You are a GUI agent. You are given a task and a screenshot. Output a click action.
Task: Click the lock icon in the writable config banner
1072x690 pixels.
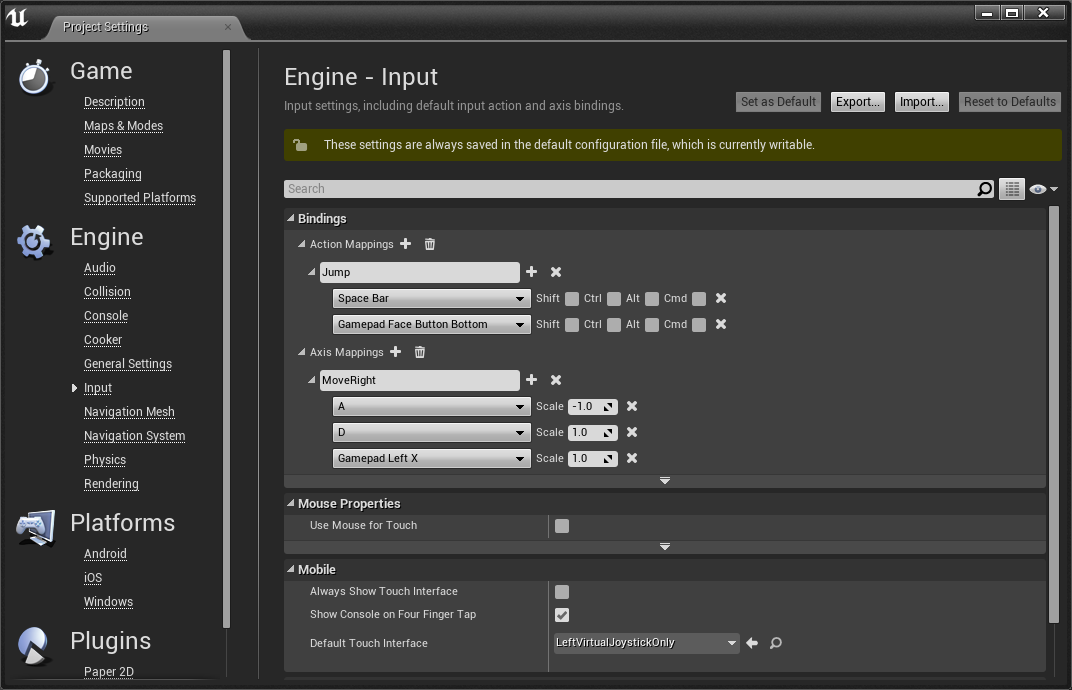pyautogui.click(x=300, y=145)
